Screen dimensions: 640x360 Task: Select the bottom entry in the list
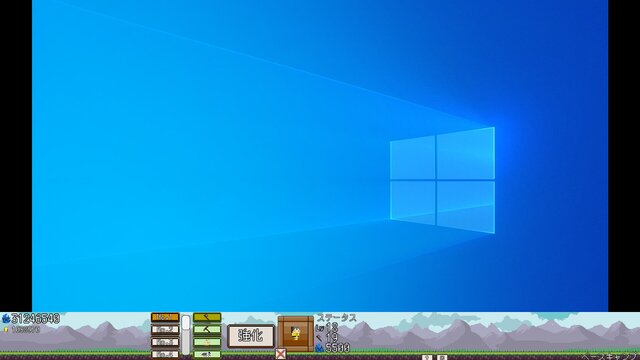pos(165,354)
